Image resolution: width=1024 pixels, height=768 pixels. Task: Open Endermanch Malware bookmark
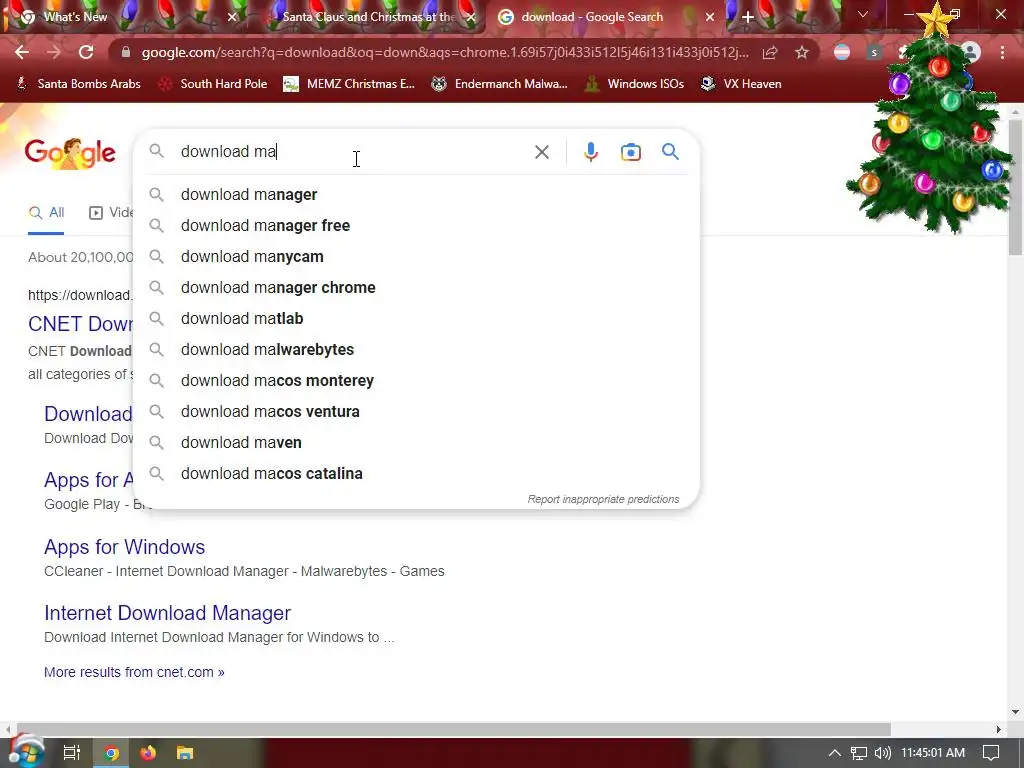pos(500,84)
